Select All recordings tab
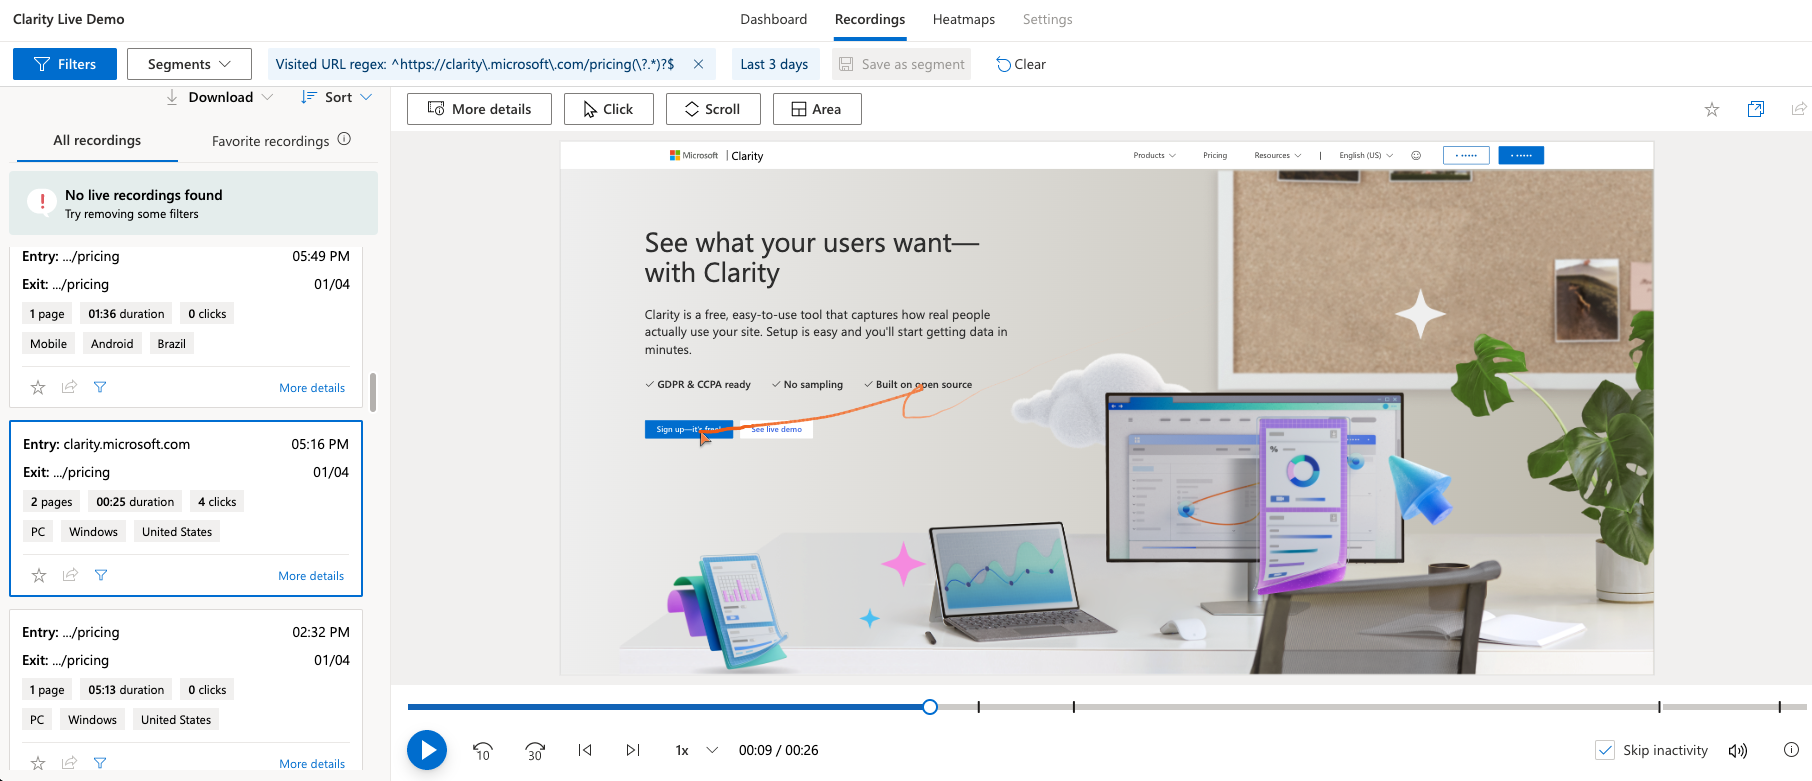This screenshot has width=1812, height=781. [97, 141]
